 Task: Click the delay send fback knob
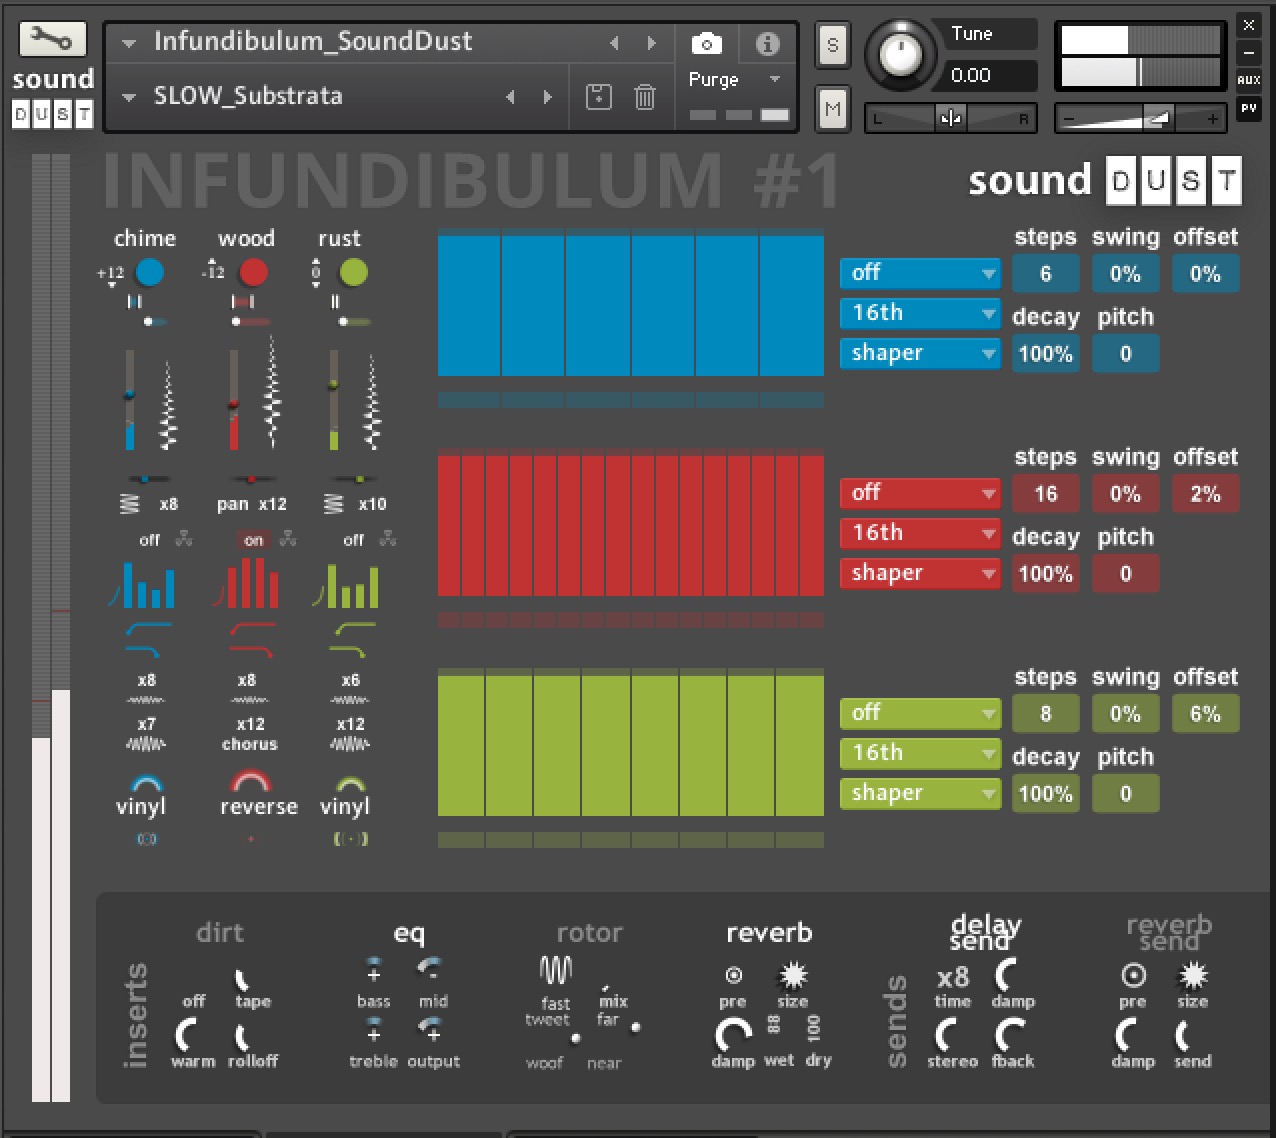click(x=1010, y=1034)
